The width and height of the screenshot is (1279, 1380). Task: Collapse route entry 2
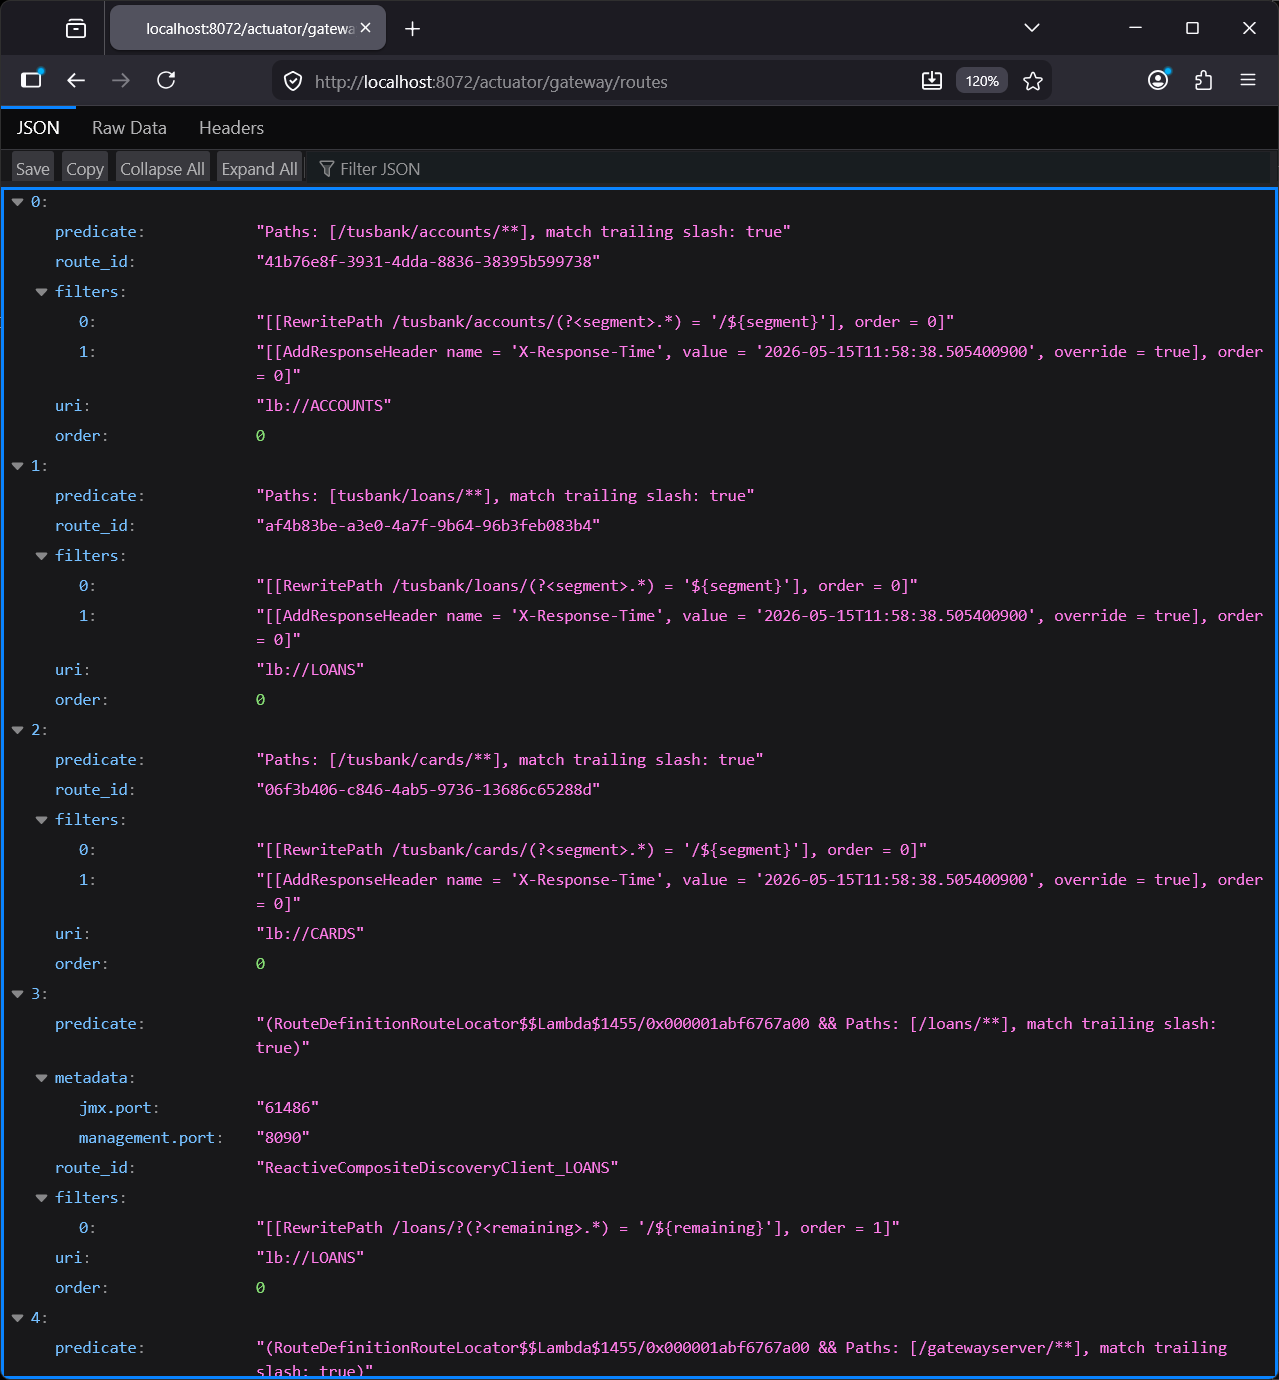(x=17, y=730)
